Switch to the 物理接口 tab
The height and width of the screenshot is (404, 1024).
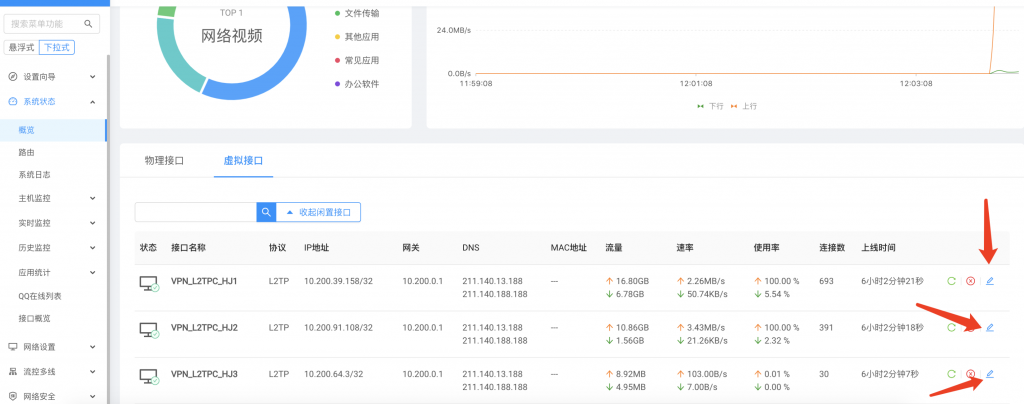coord(164,159)
